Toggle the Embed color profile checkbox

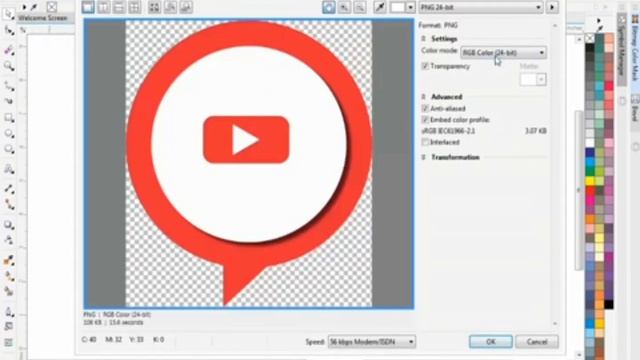click(x=425, y=120)
